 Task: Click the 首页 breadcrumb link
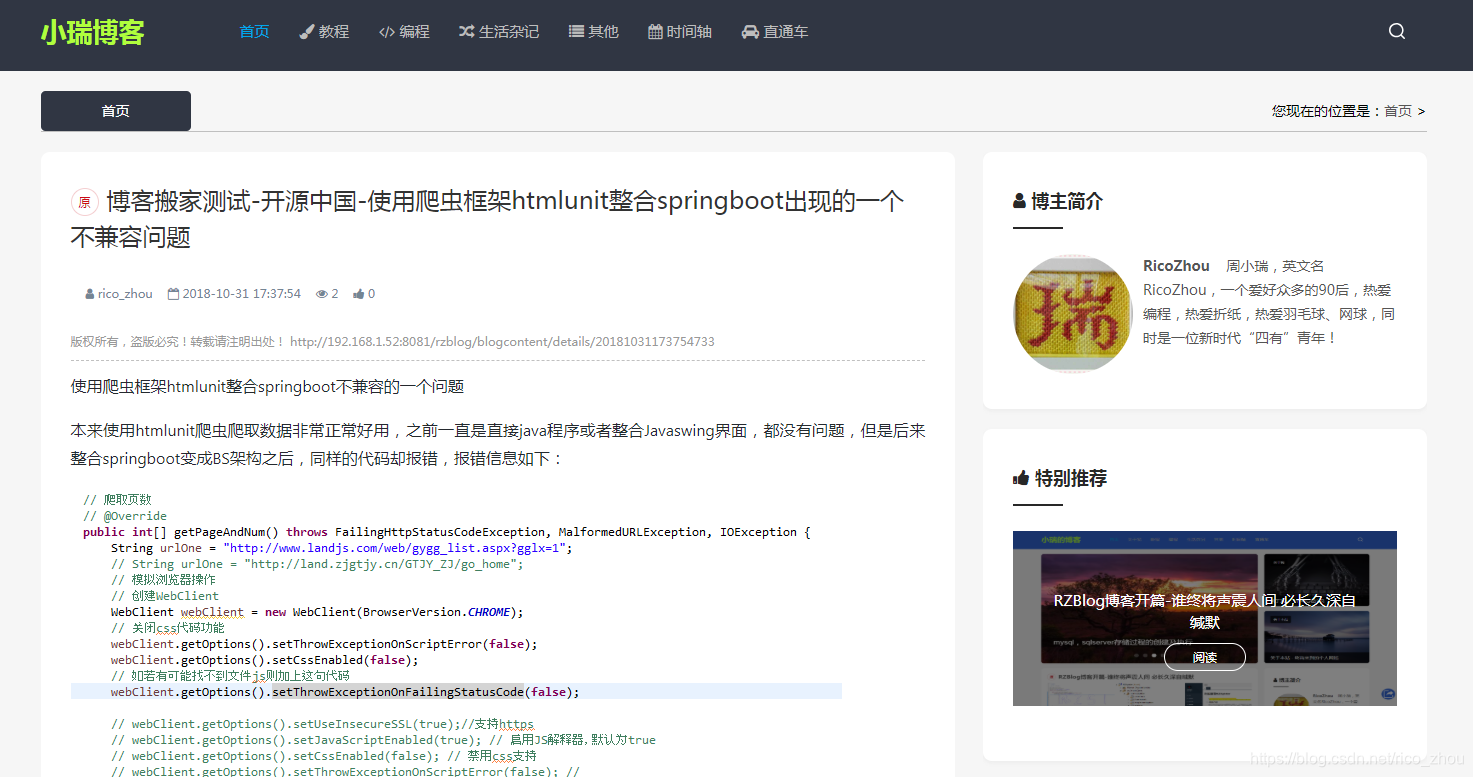click(x=1398, y=111)
